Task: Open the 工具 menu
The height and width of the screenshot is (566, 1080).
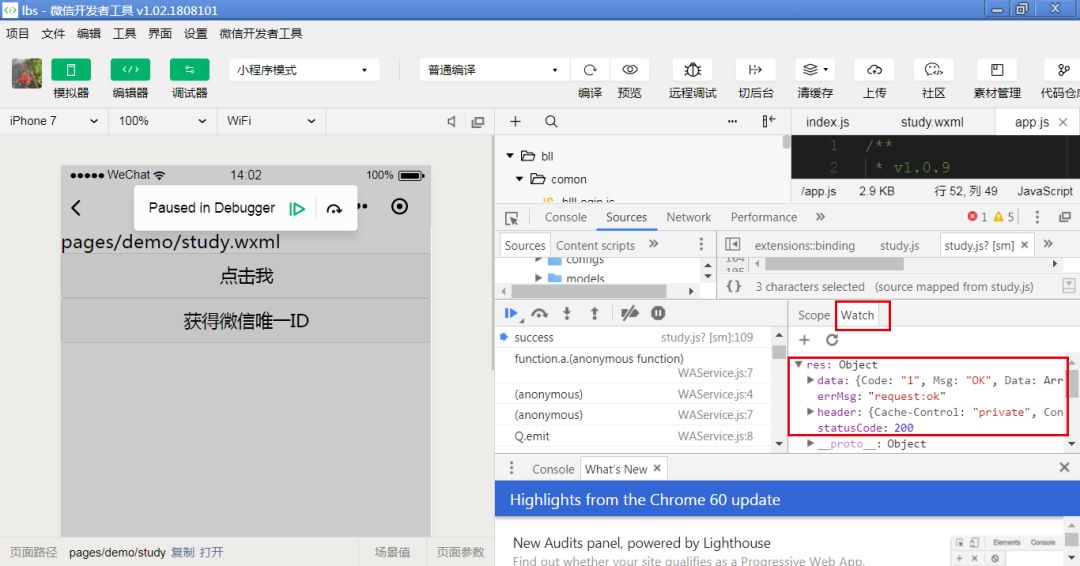Action: [x=125, y=33]
